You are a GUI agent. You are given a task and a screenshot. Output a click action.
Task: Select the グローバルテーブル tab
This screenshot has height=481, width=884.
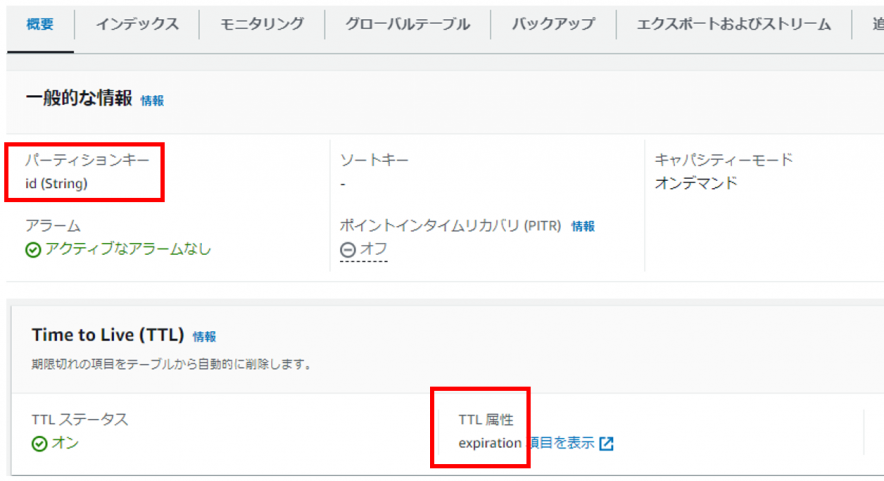407,25
